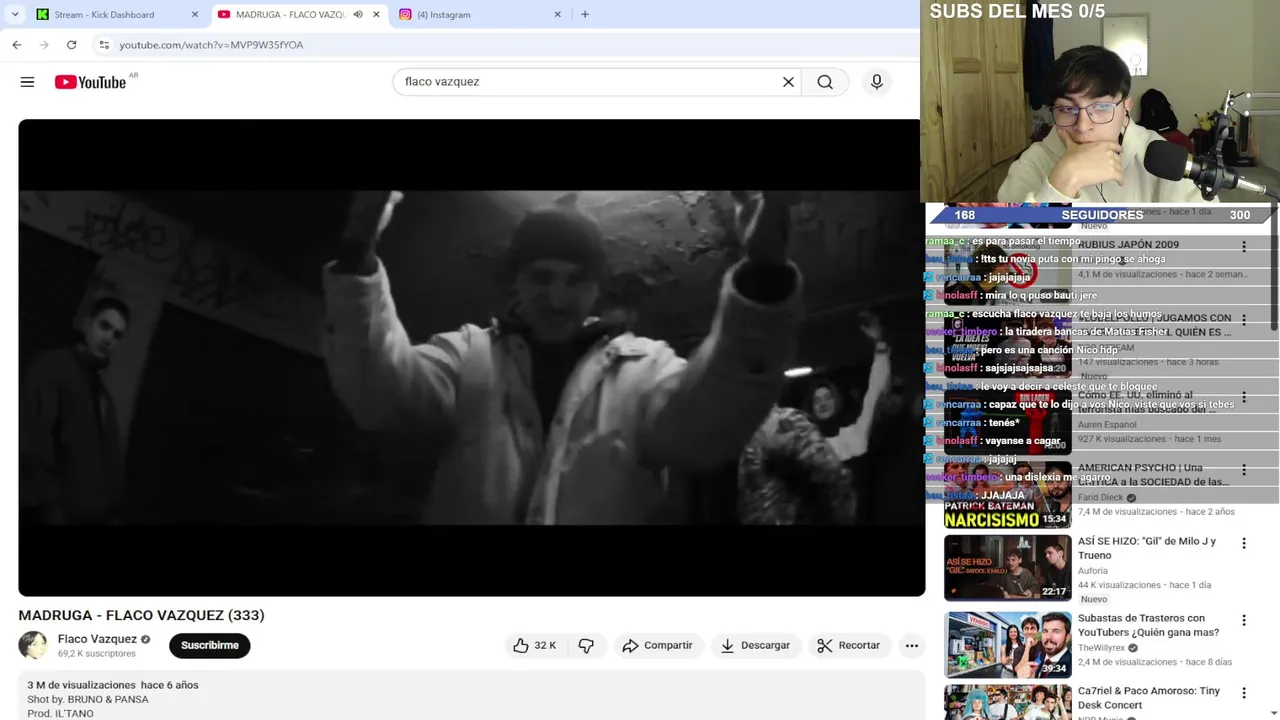Image resolution: width=1280 pixels, height=720 pixels.
Task: Click the RUBIUS JAPÓN 2009 title
Action: coord(1128,244)
